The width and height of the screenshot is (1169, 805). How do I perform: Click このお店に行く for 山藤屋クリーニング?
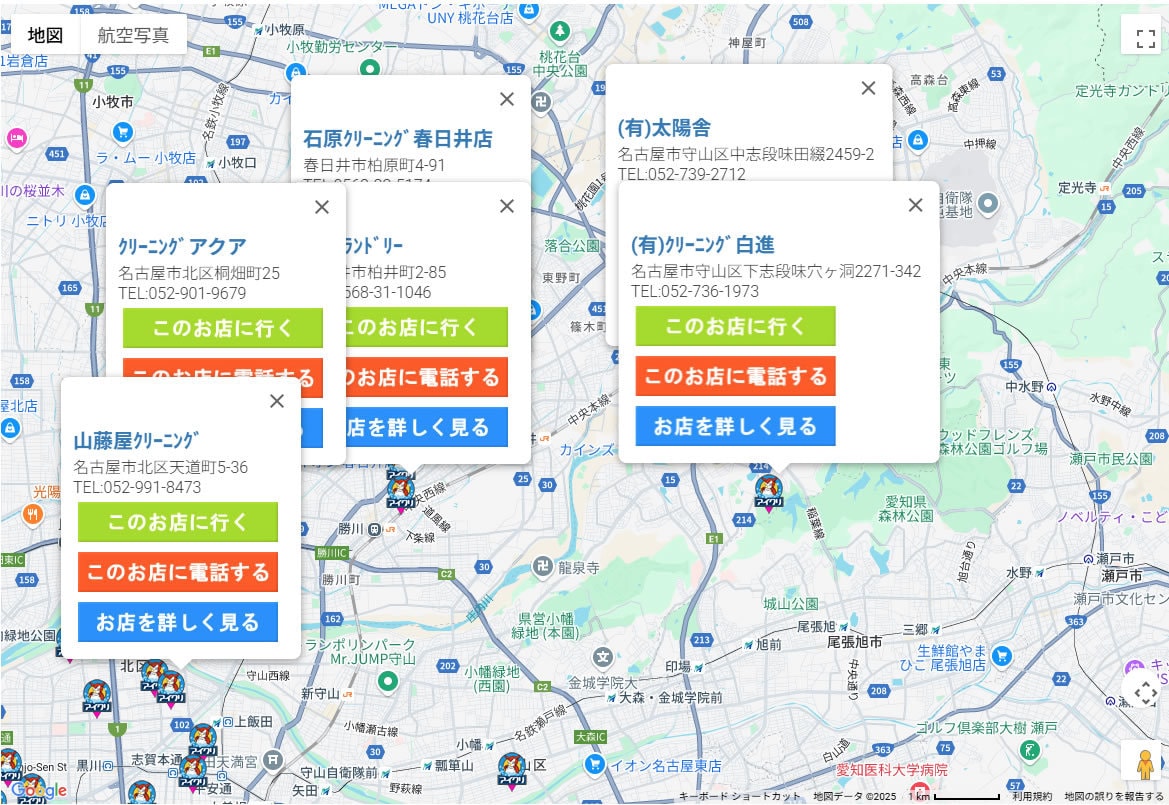pyautogui.click(x=177, y=522)
